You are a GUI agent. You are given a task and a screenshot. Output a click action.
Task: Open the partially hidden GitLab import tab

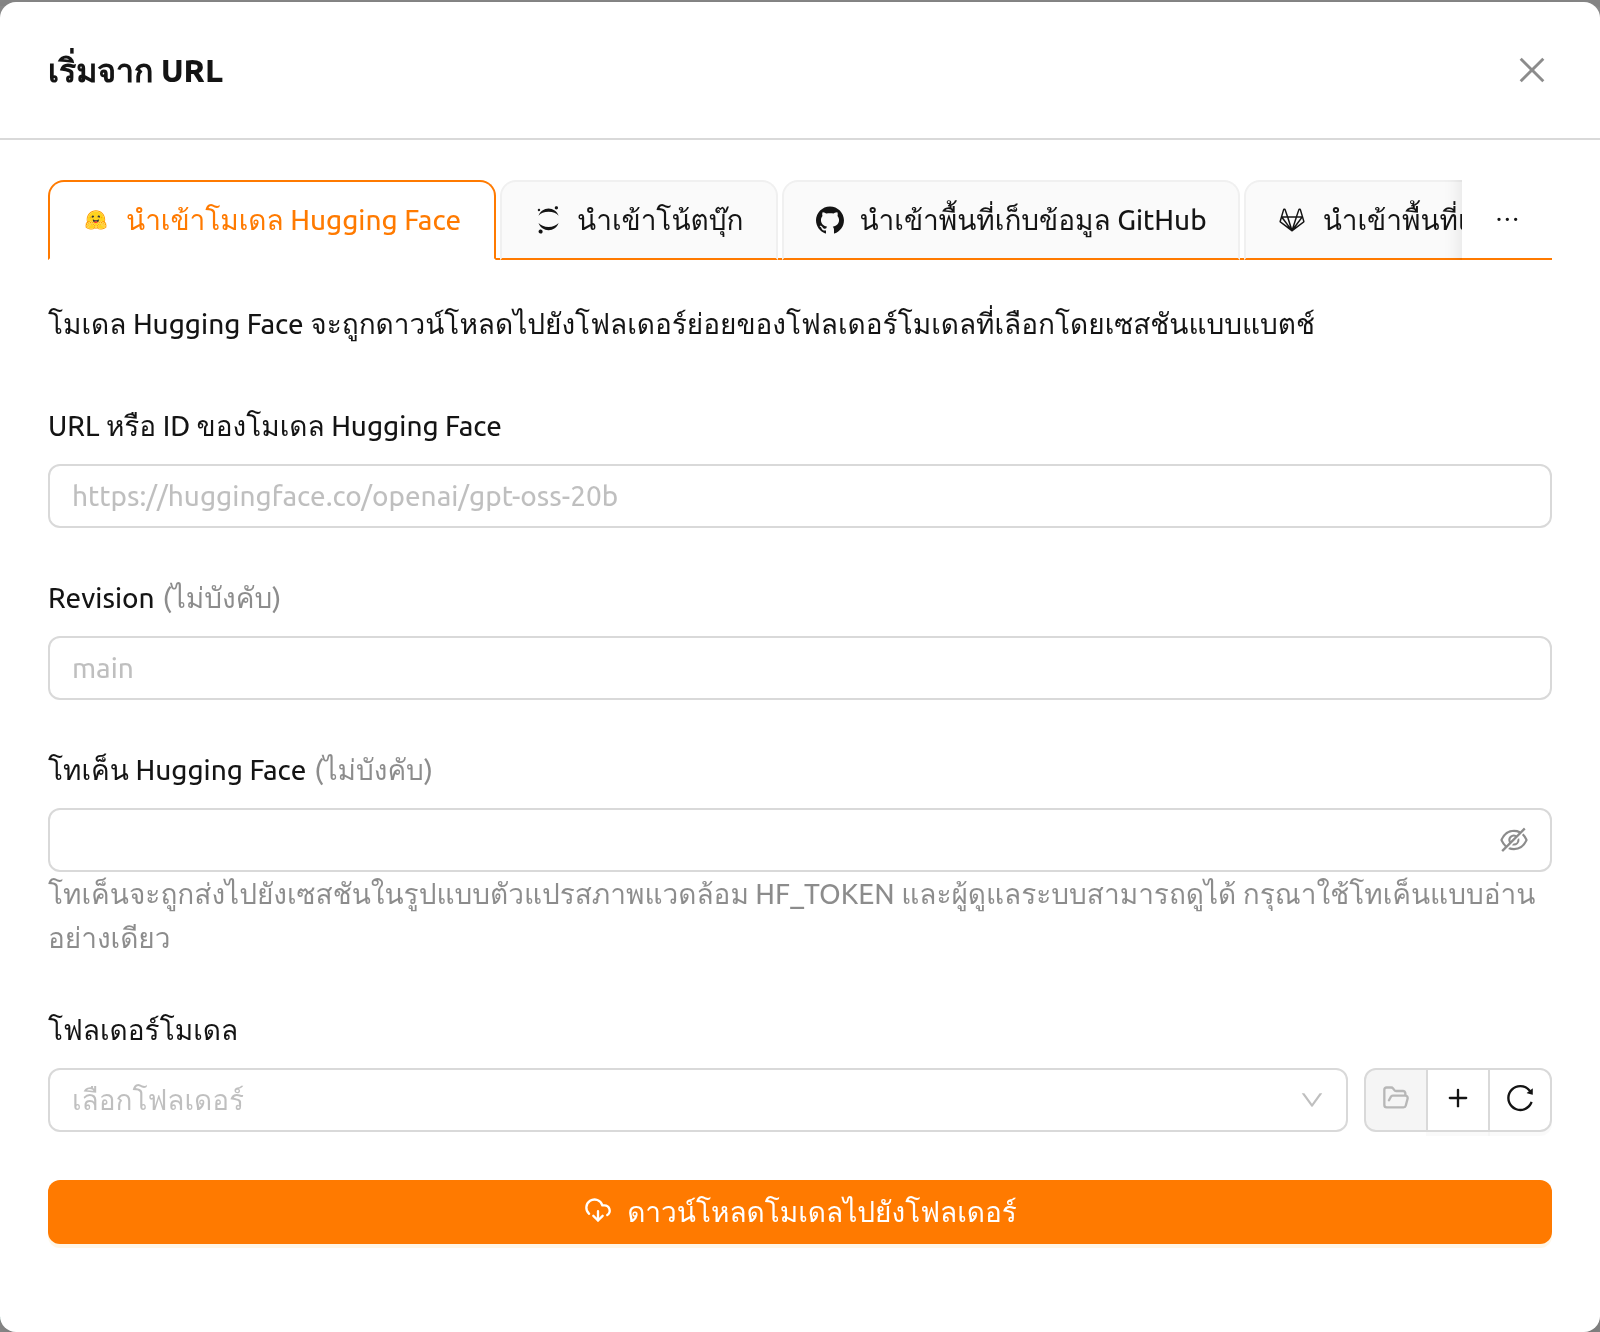click(1354, 220)
